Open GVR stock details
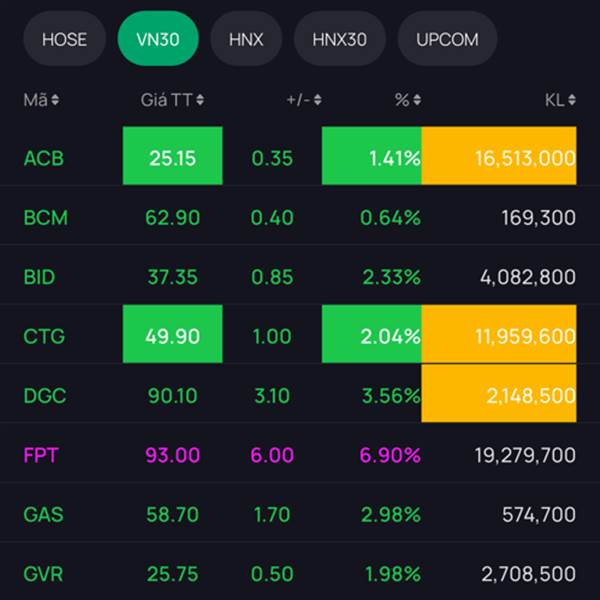 [44, 574]
